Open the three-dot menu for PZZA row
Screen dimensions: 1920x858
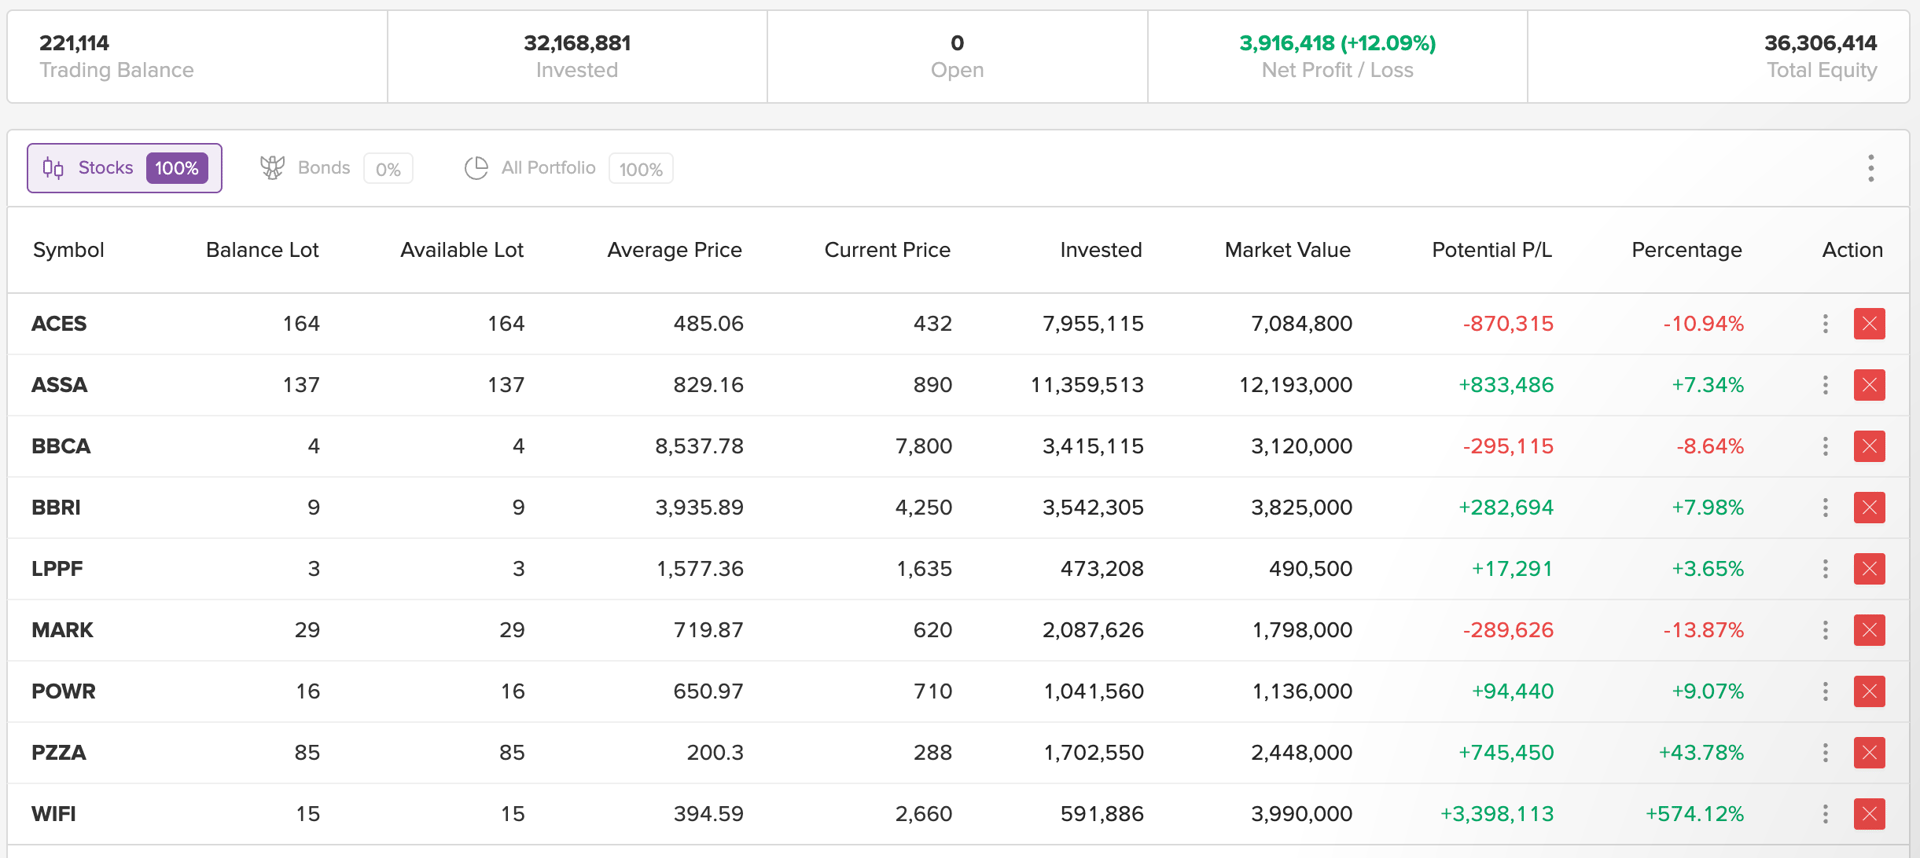(x=1825, y=753)
